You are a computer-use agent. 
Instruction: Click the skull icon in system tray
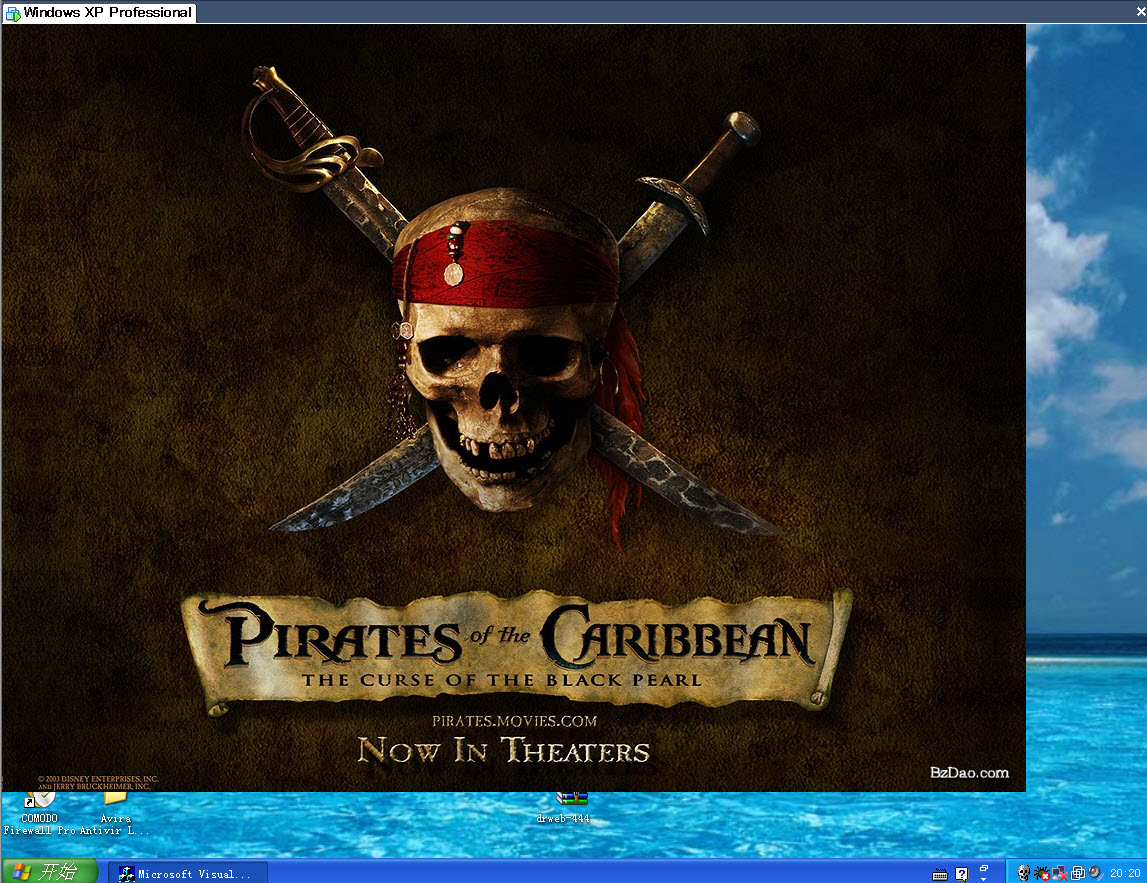(x=1023, y=873)
